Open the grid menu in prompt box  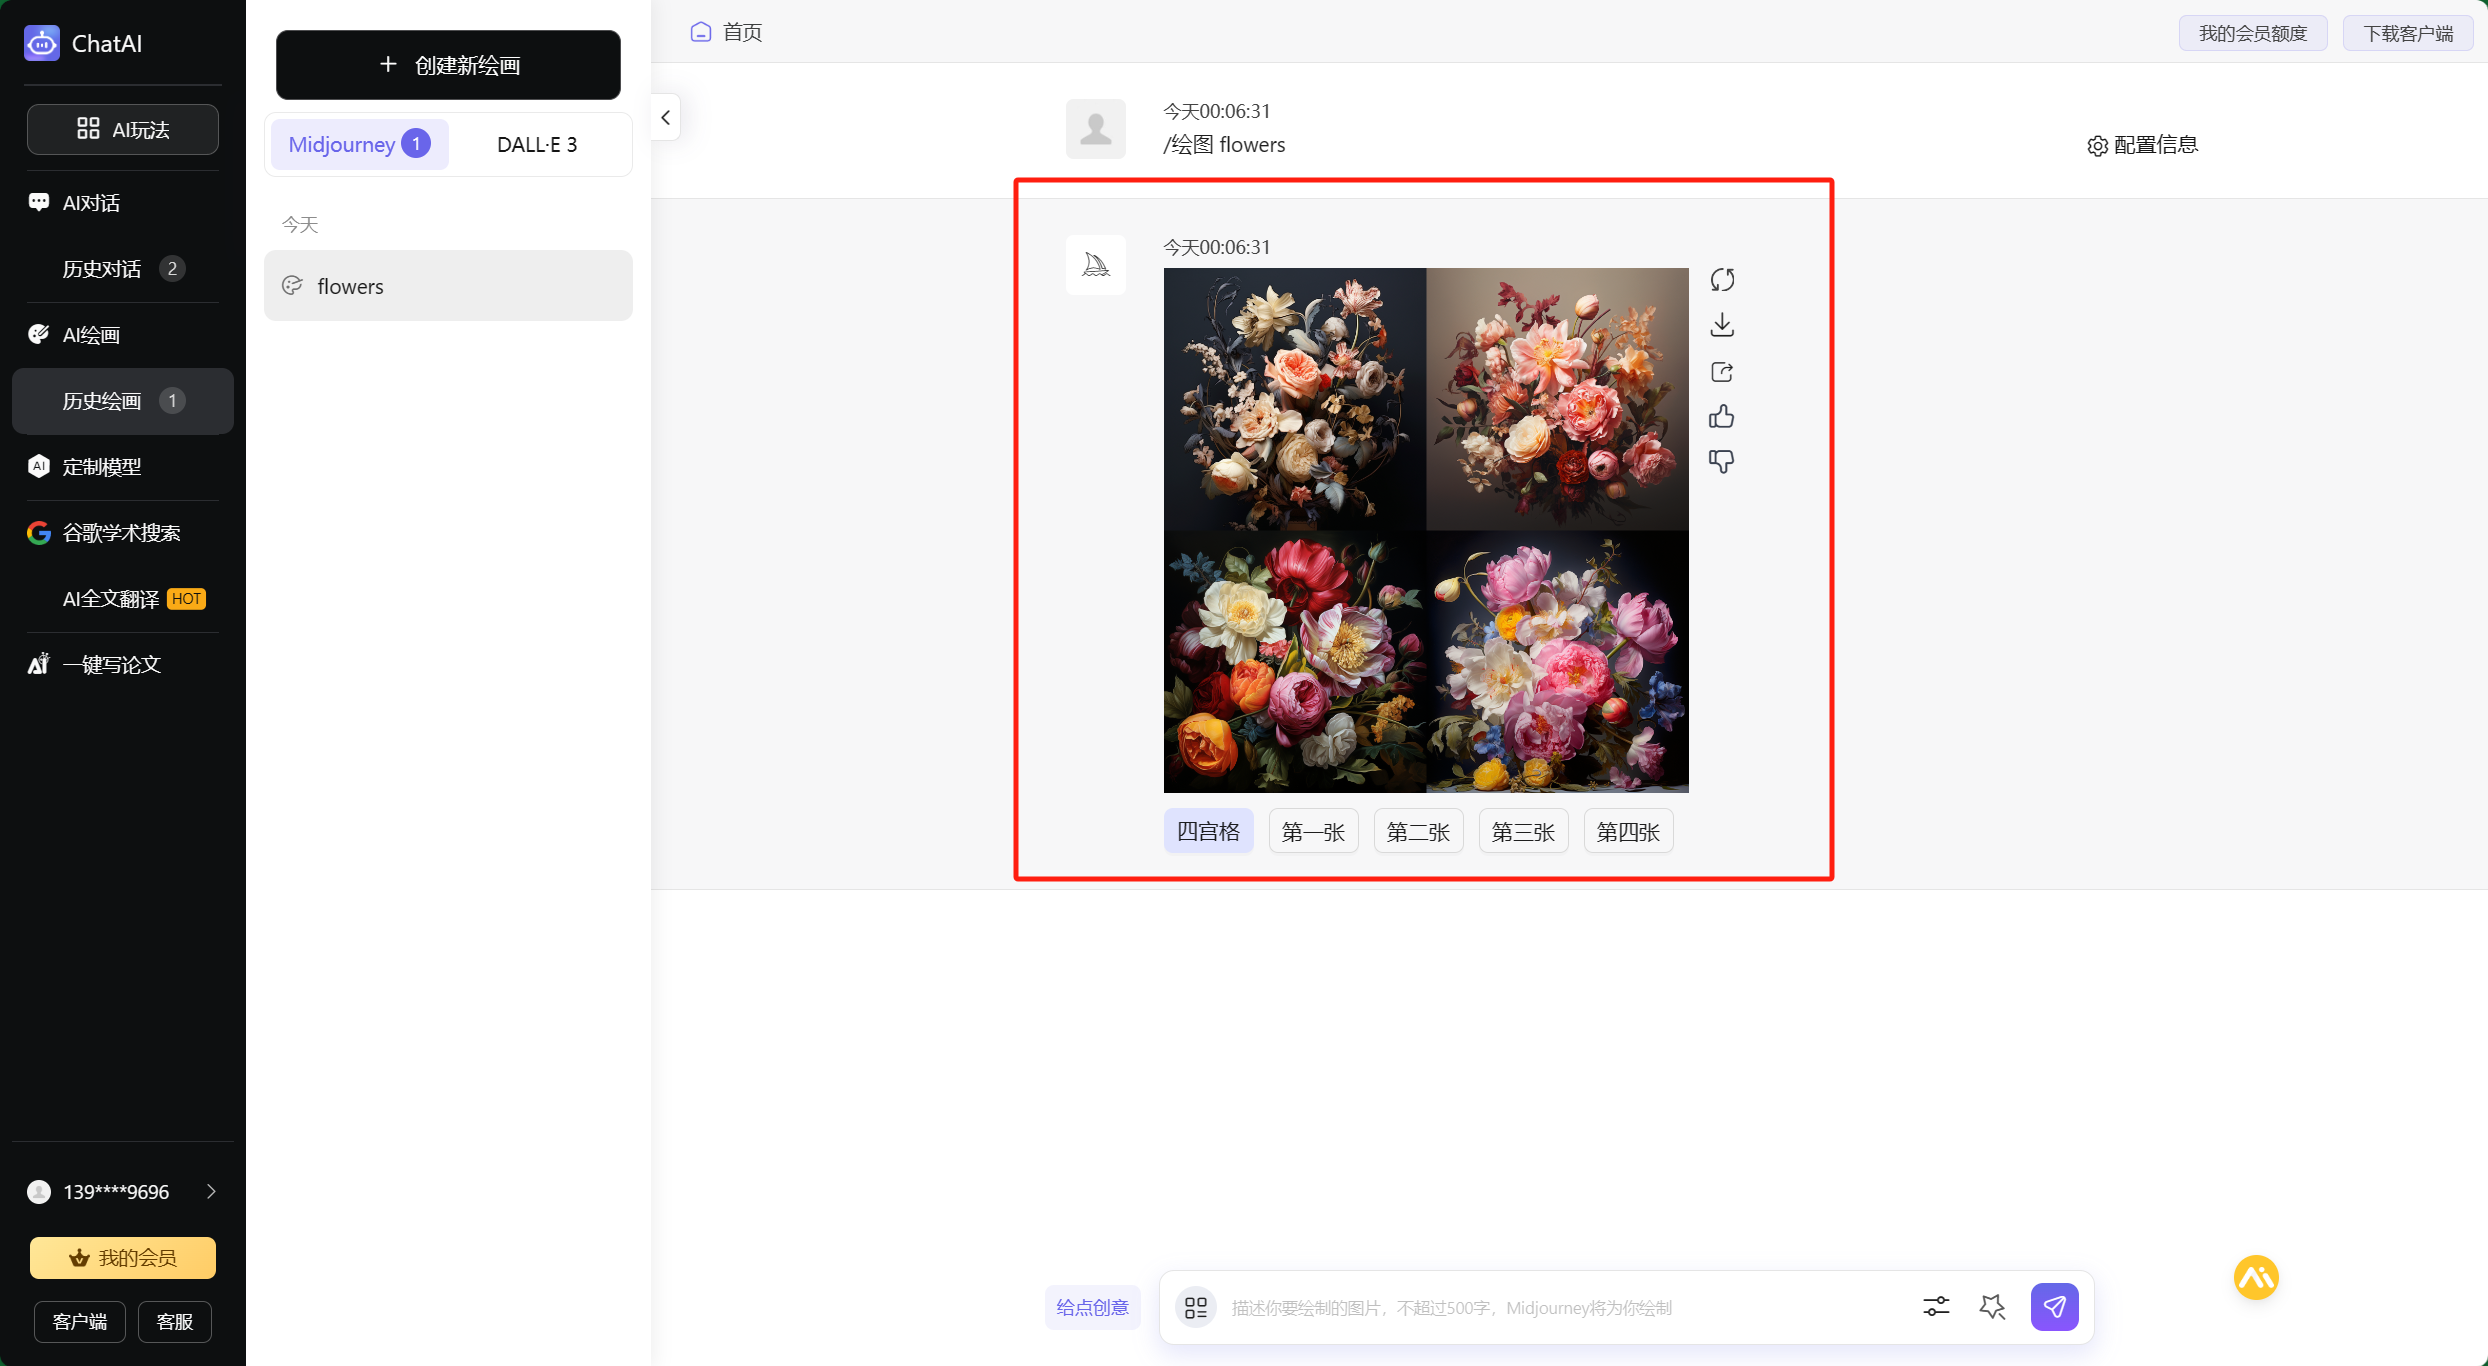coord(1196,1307)
